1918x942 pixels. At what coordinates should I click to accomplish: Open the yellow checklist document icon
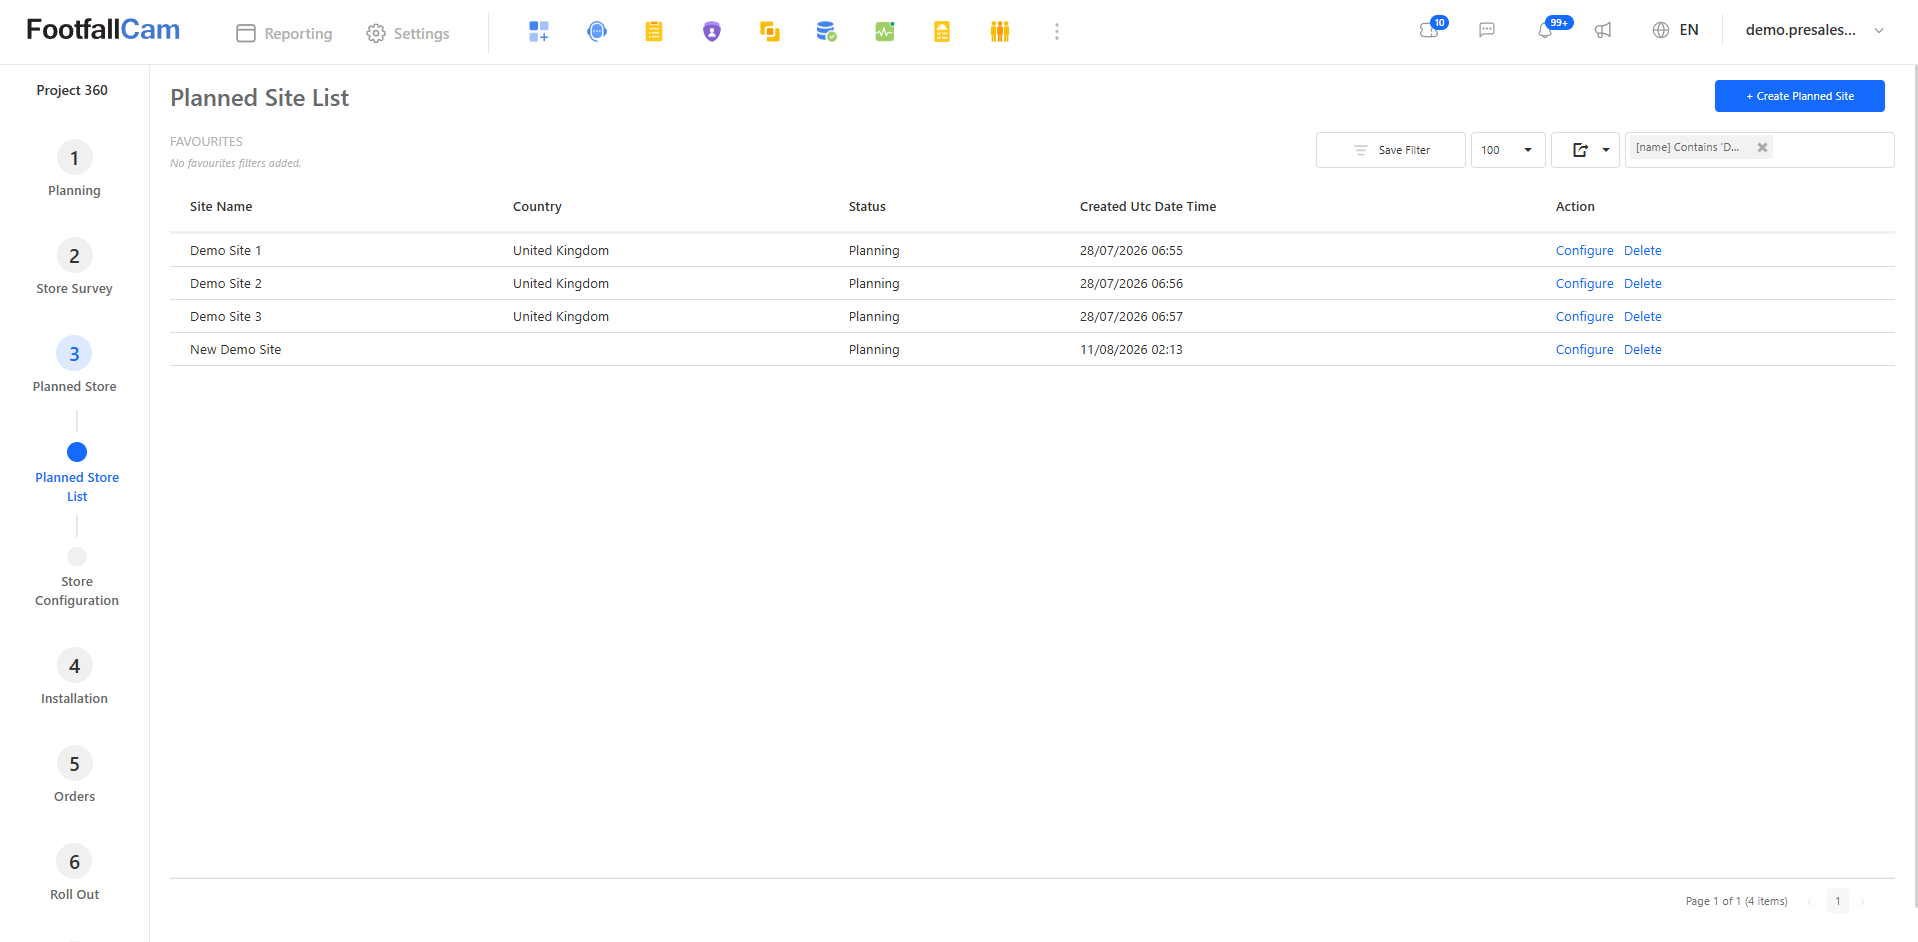click(x=942, y=32)
